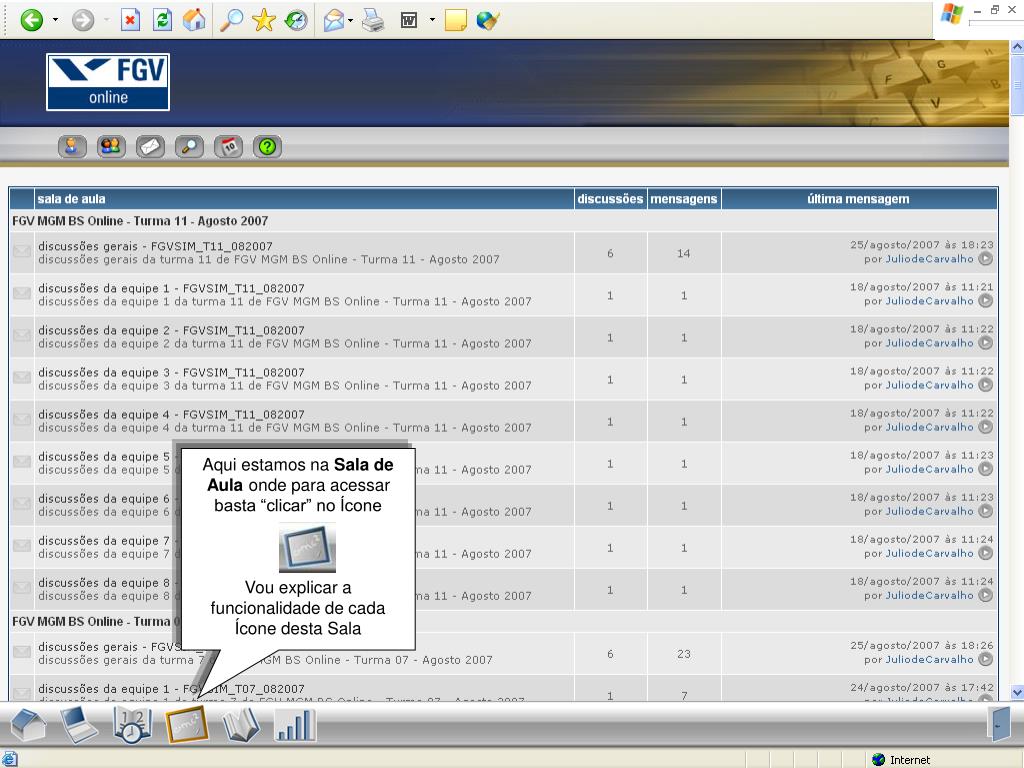Image resolution: width=1024 pixels, height=768 pixels.
Task: Open the group of people icon
Action: 111,147
